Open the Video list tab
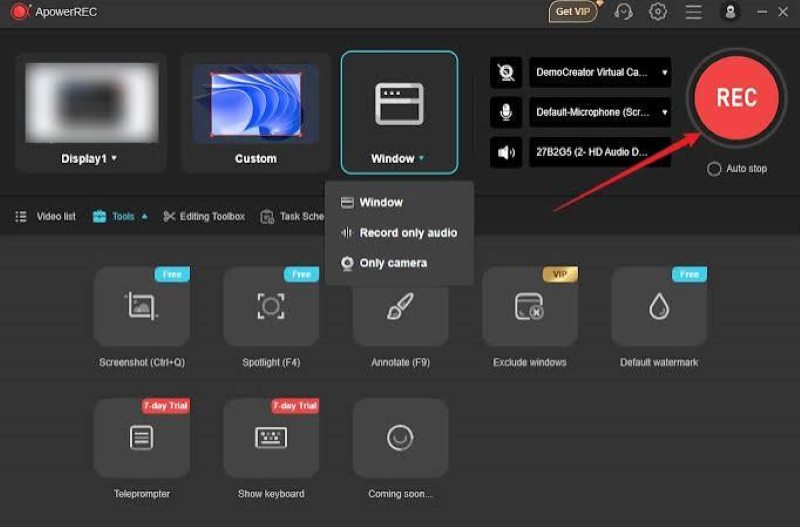Screen dimensions: 800x527 45,216
